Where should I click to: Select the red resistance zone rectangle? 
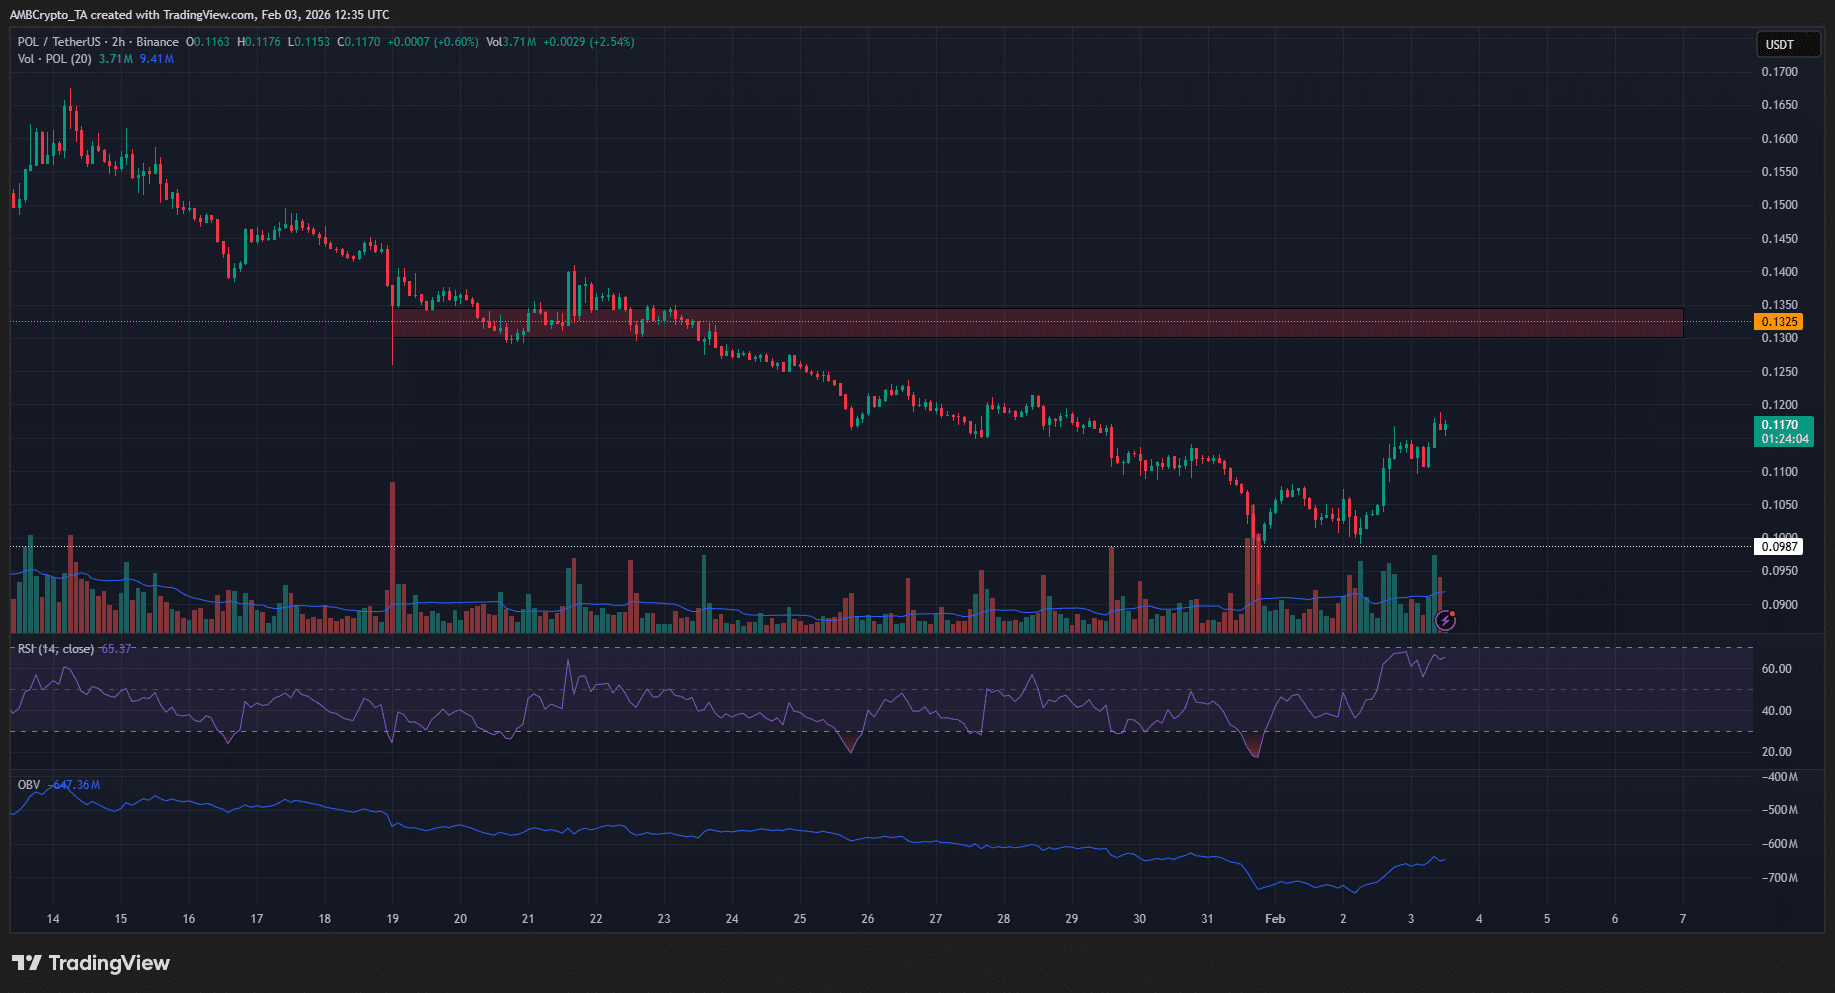coord(1100,323)
